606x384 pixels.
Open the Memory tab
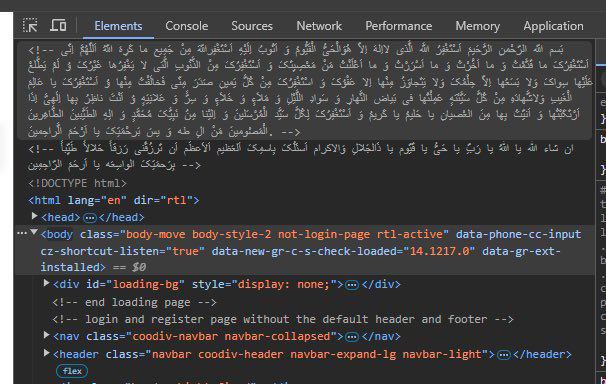(478, 26)
